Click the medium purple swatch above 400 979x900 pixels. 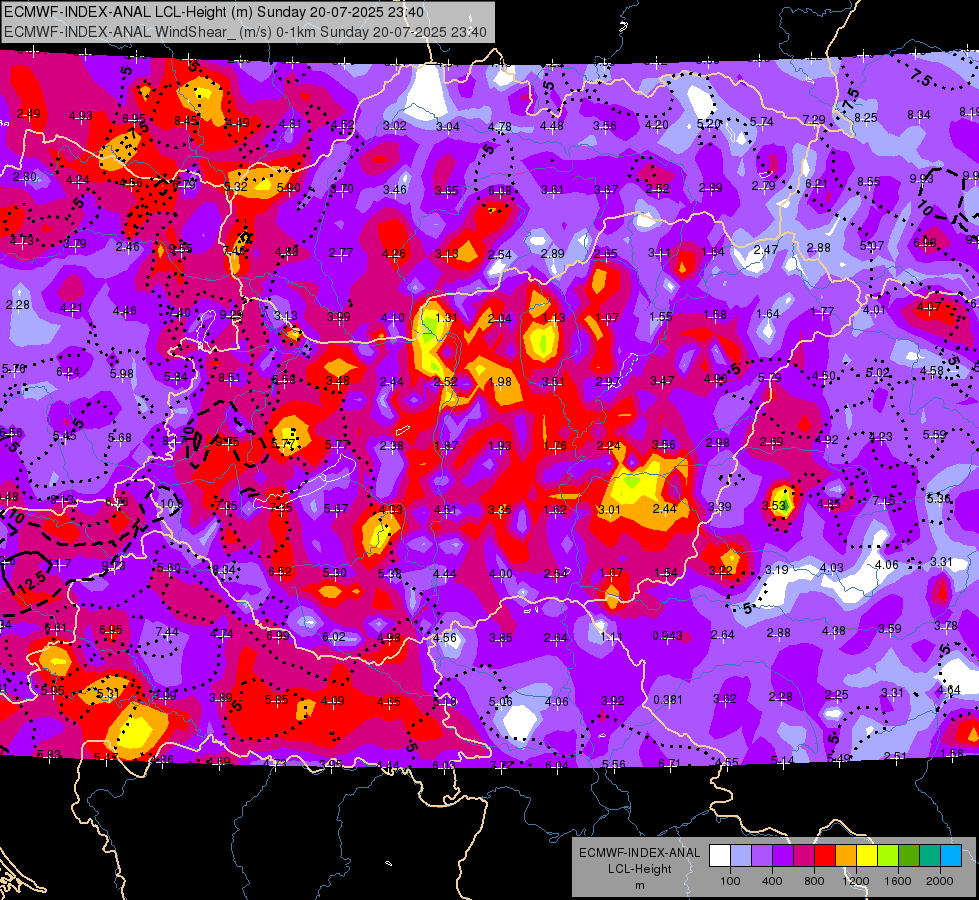point(762,856)
